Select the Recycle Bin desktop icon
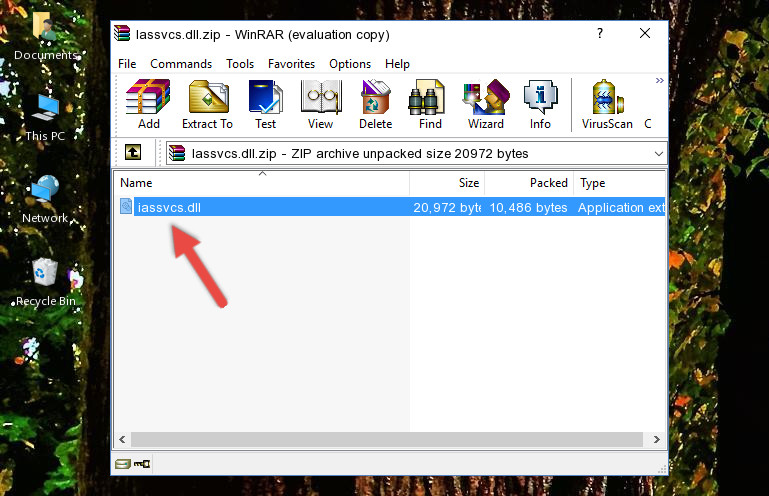 (x=45, y=283)
